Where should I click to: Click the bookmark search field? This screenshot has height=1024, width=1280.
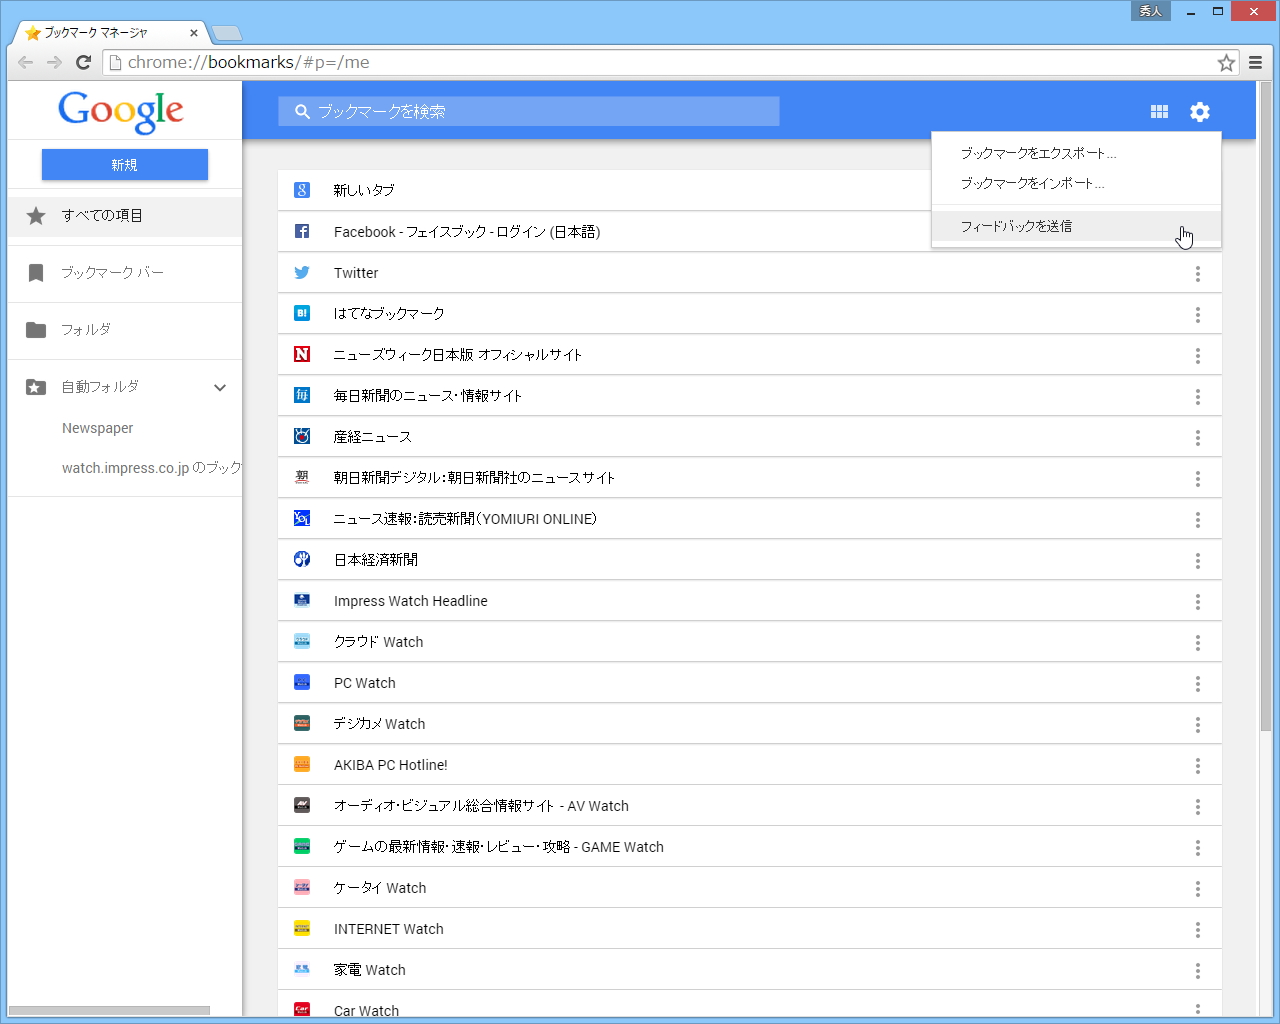[528, 111]
